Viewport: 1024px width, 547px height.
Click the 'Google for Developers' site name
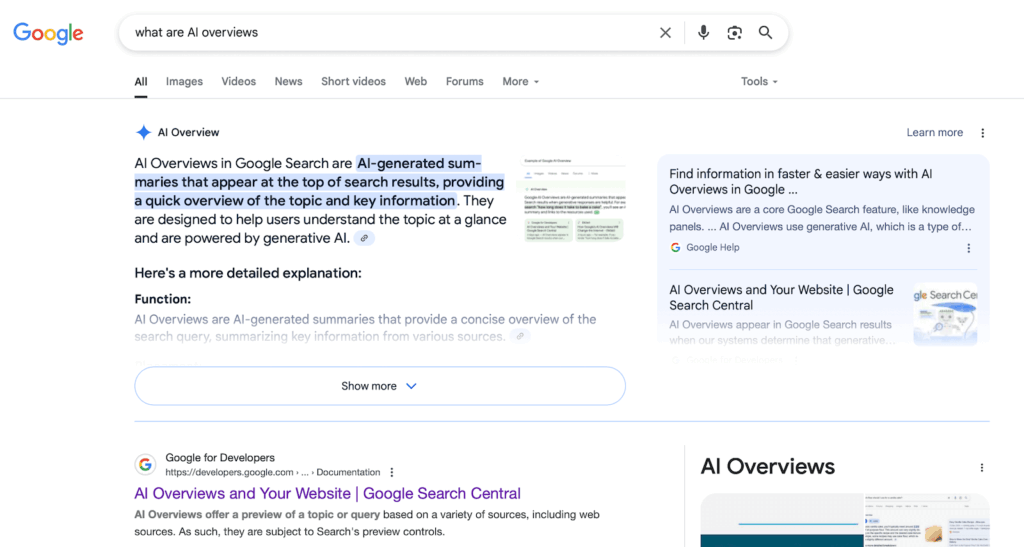tap(220, 458)
